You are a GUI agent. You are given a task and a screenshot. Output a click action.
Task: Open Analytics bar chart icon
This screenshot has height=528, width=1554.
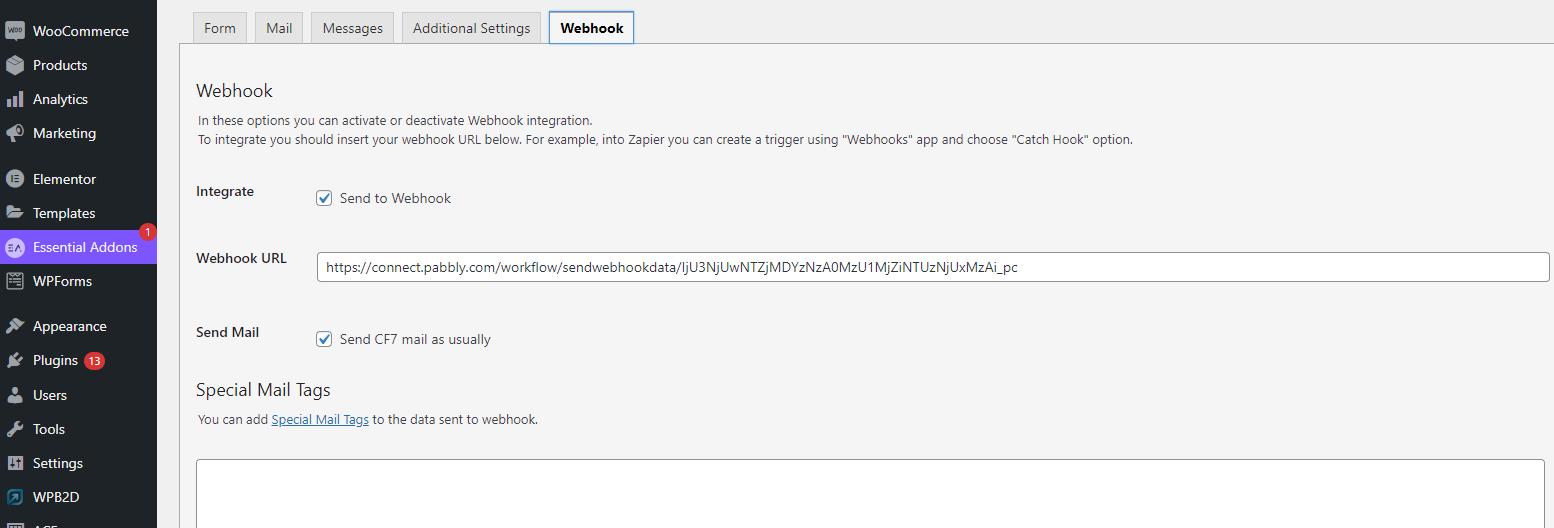(15, 99)
